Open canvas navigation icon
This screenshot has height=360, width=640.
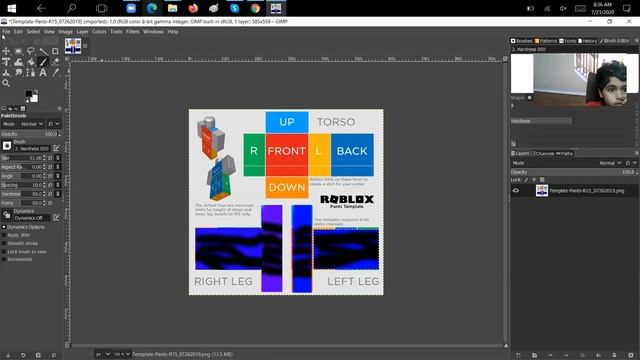[x=506, y=346]
